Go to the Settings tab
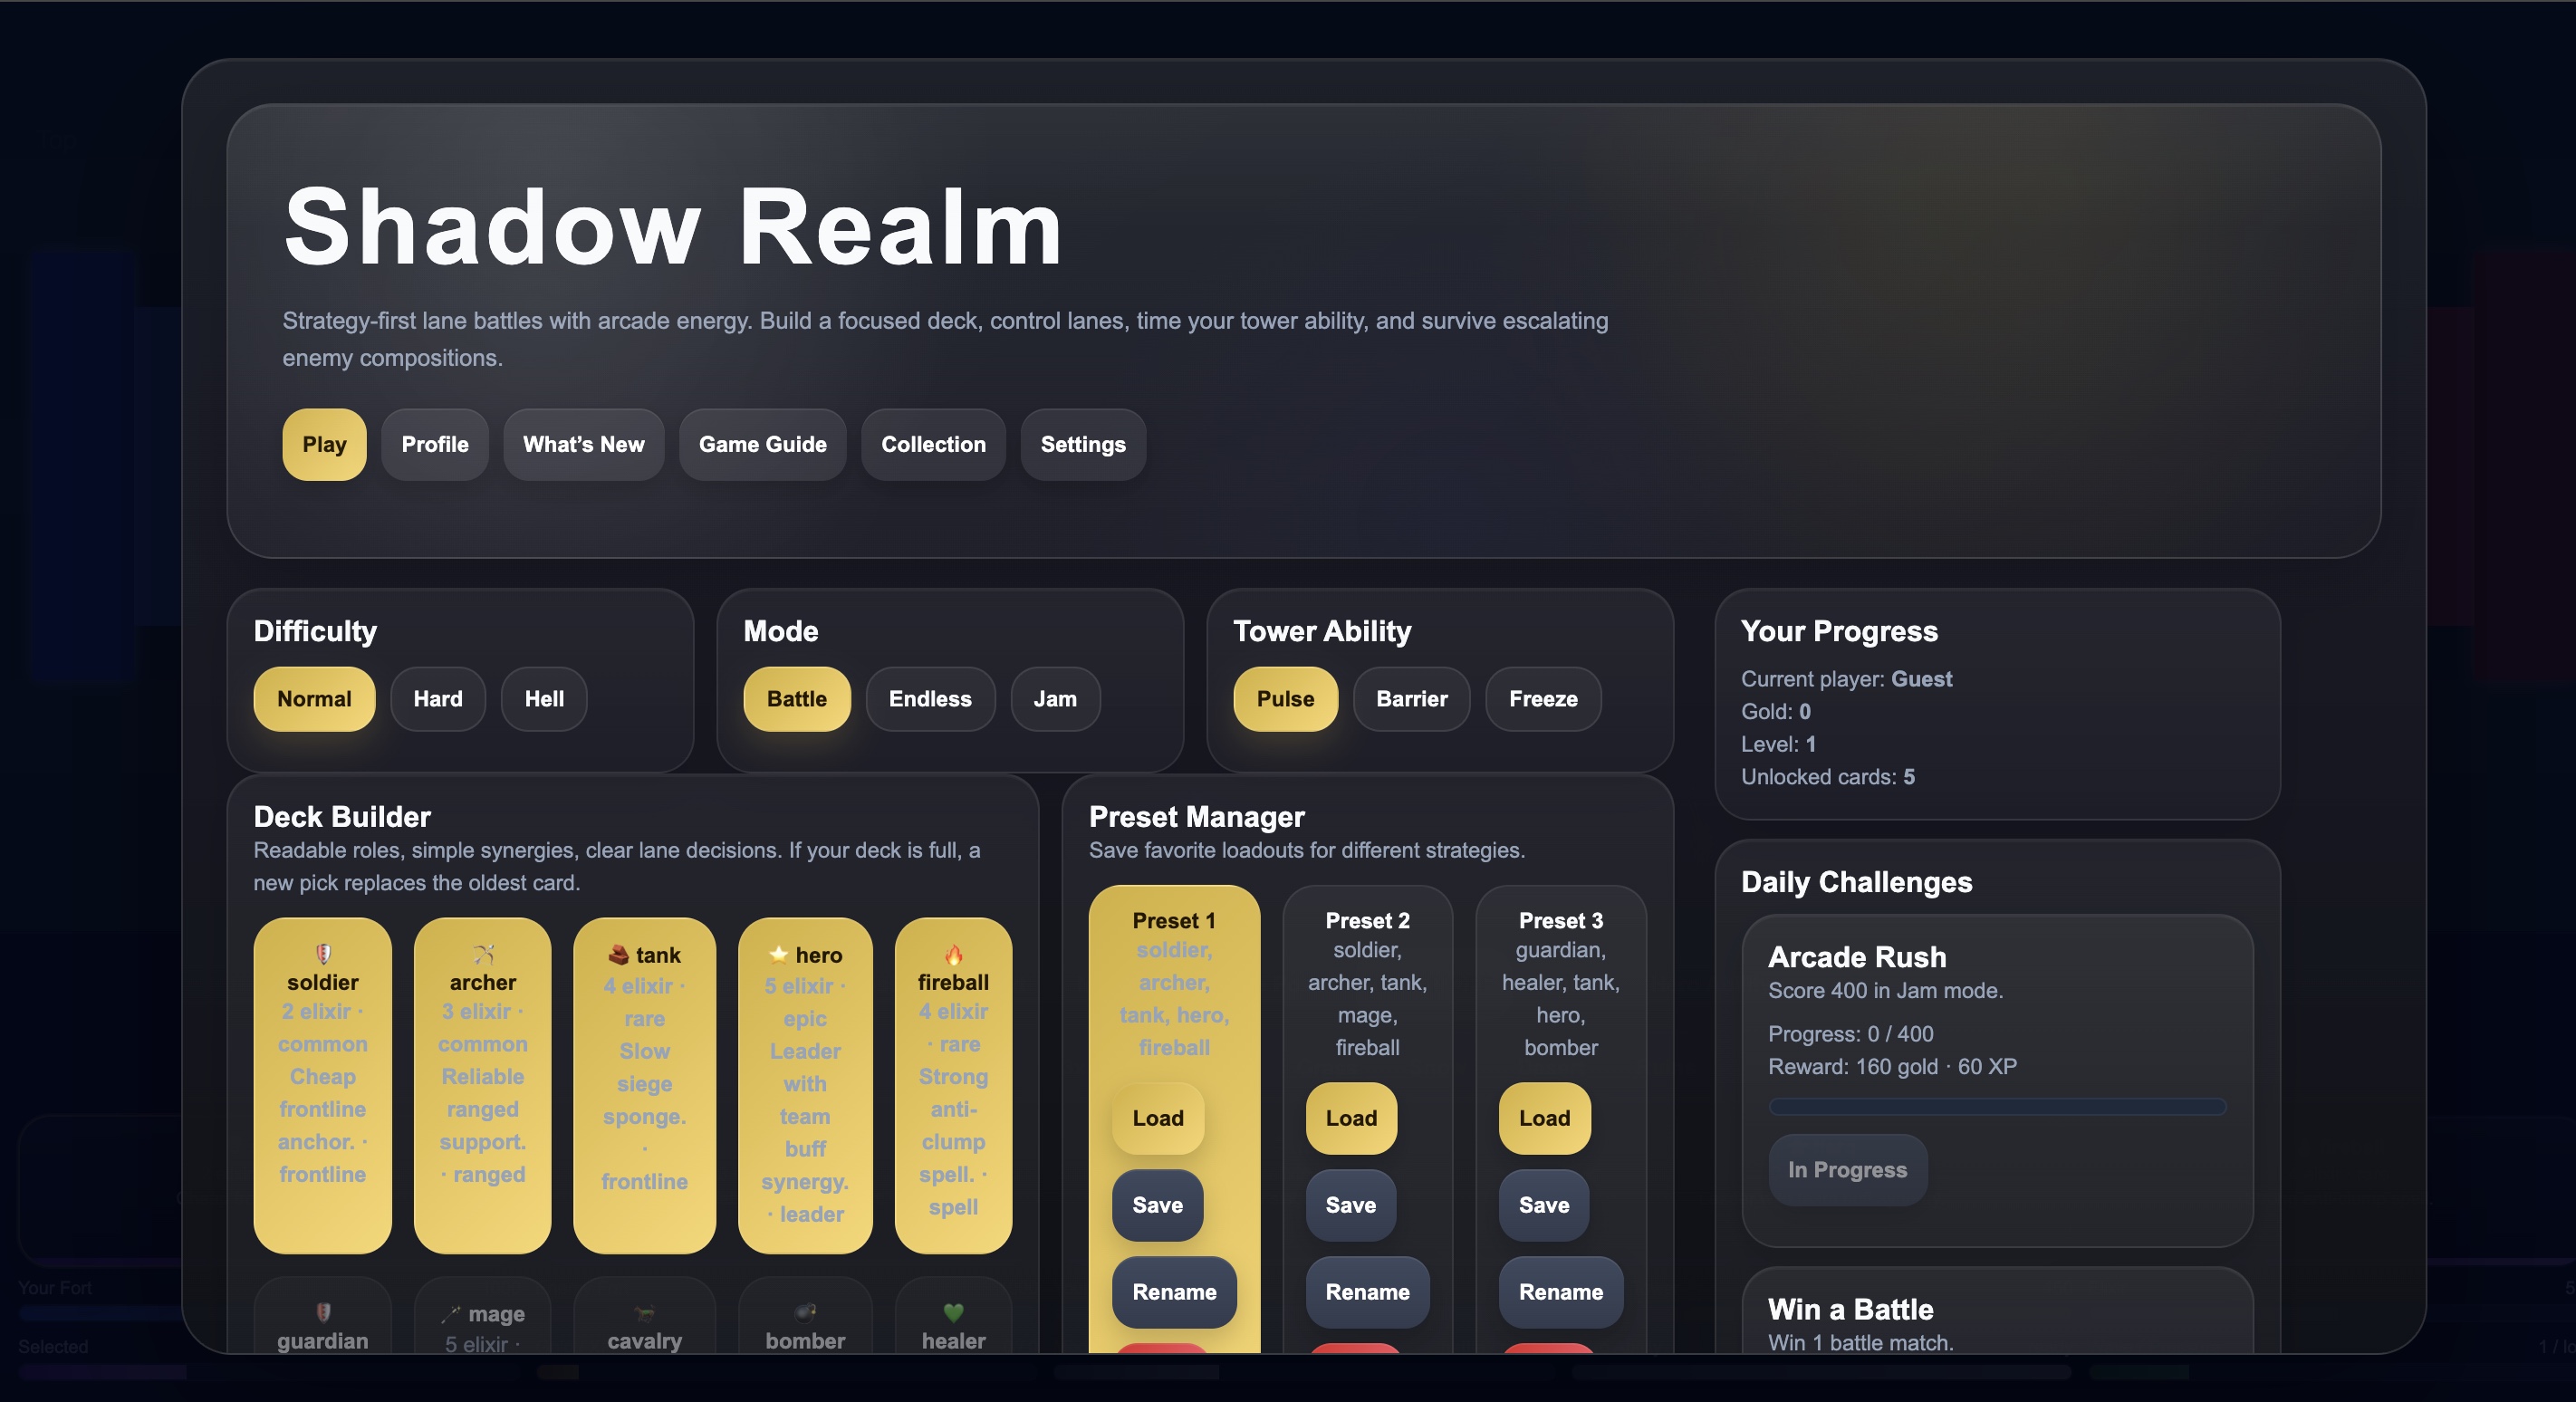 pos(1082,444)
